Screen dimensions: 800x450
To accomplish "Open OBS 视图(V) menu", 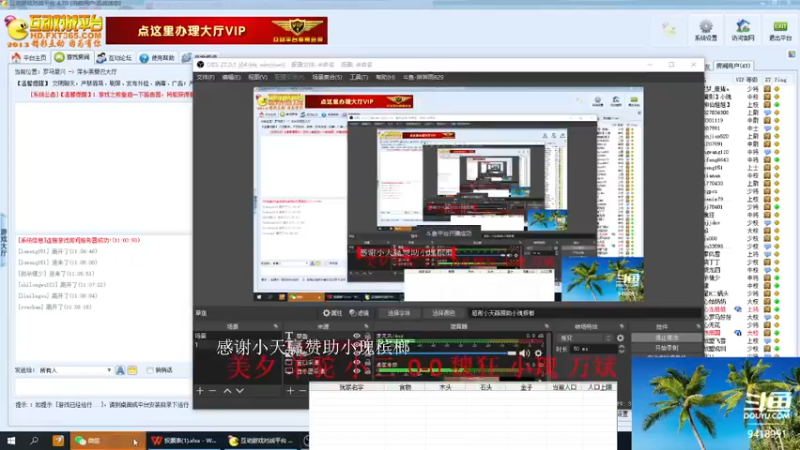I will pyautogui.click(x=258, y=77).
